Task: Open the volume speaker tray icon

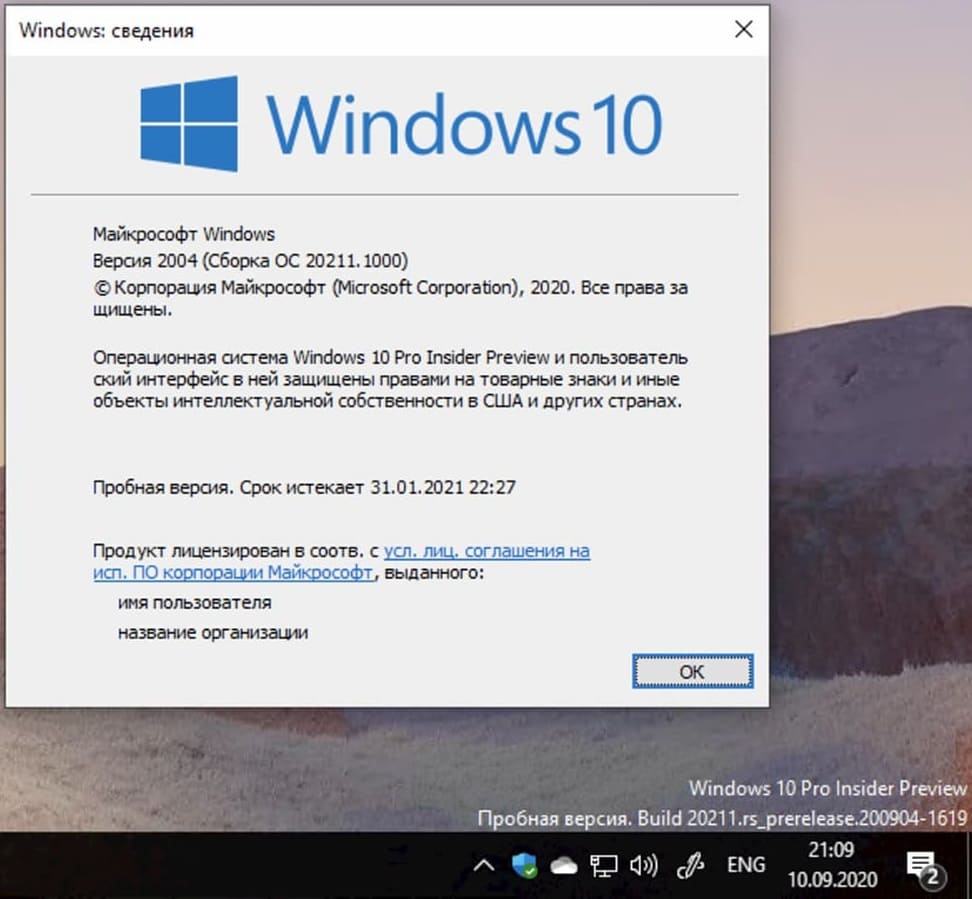Action: pyautogui.click(x=643, y=865)
